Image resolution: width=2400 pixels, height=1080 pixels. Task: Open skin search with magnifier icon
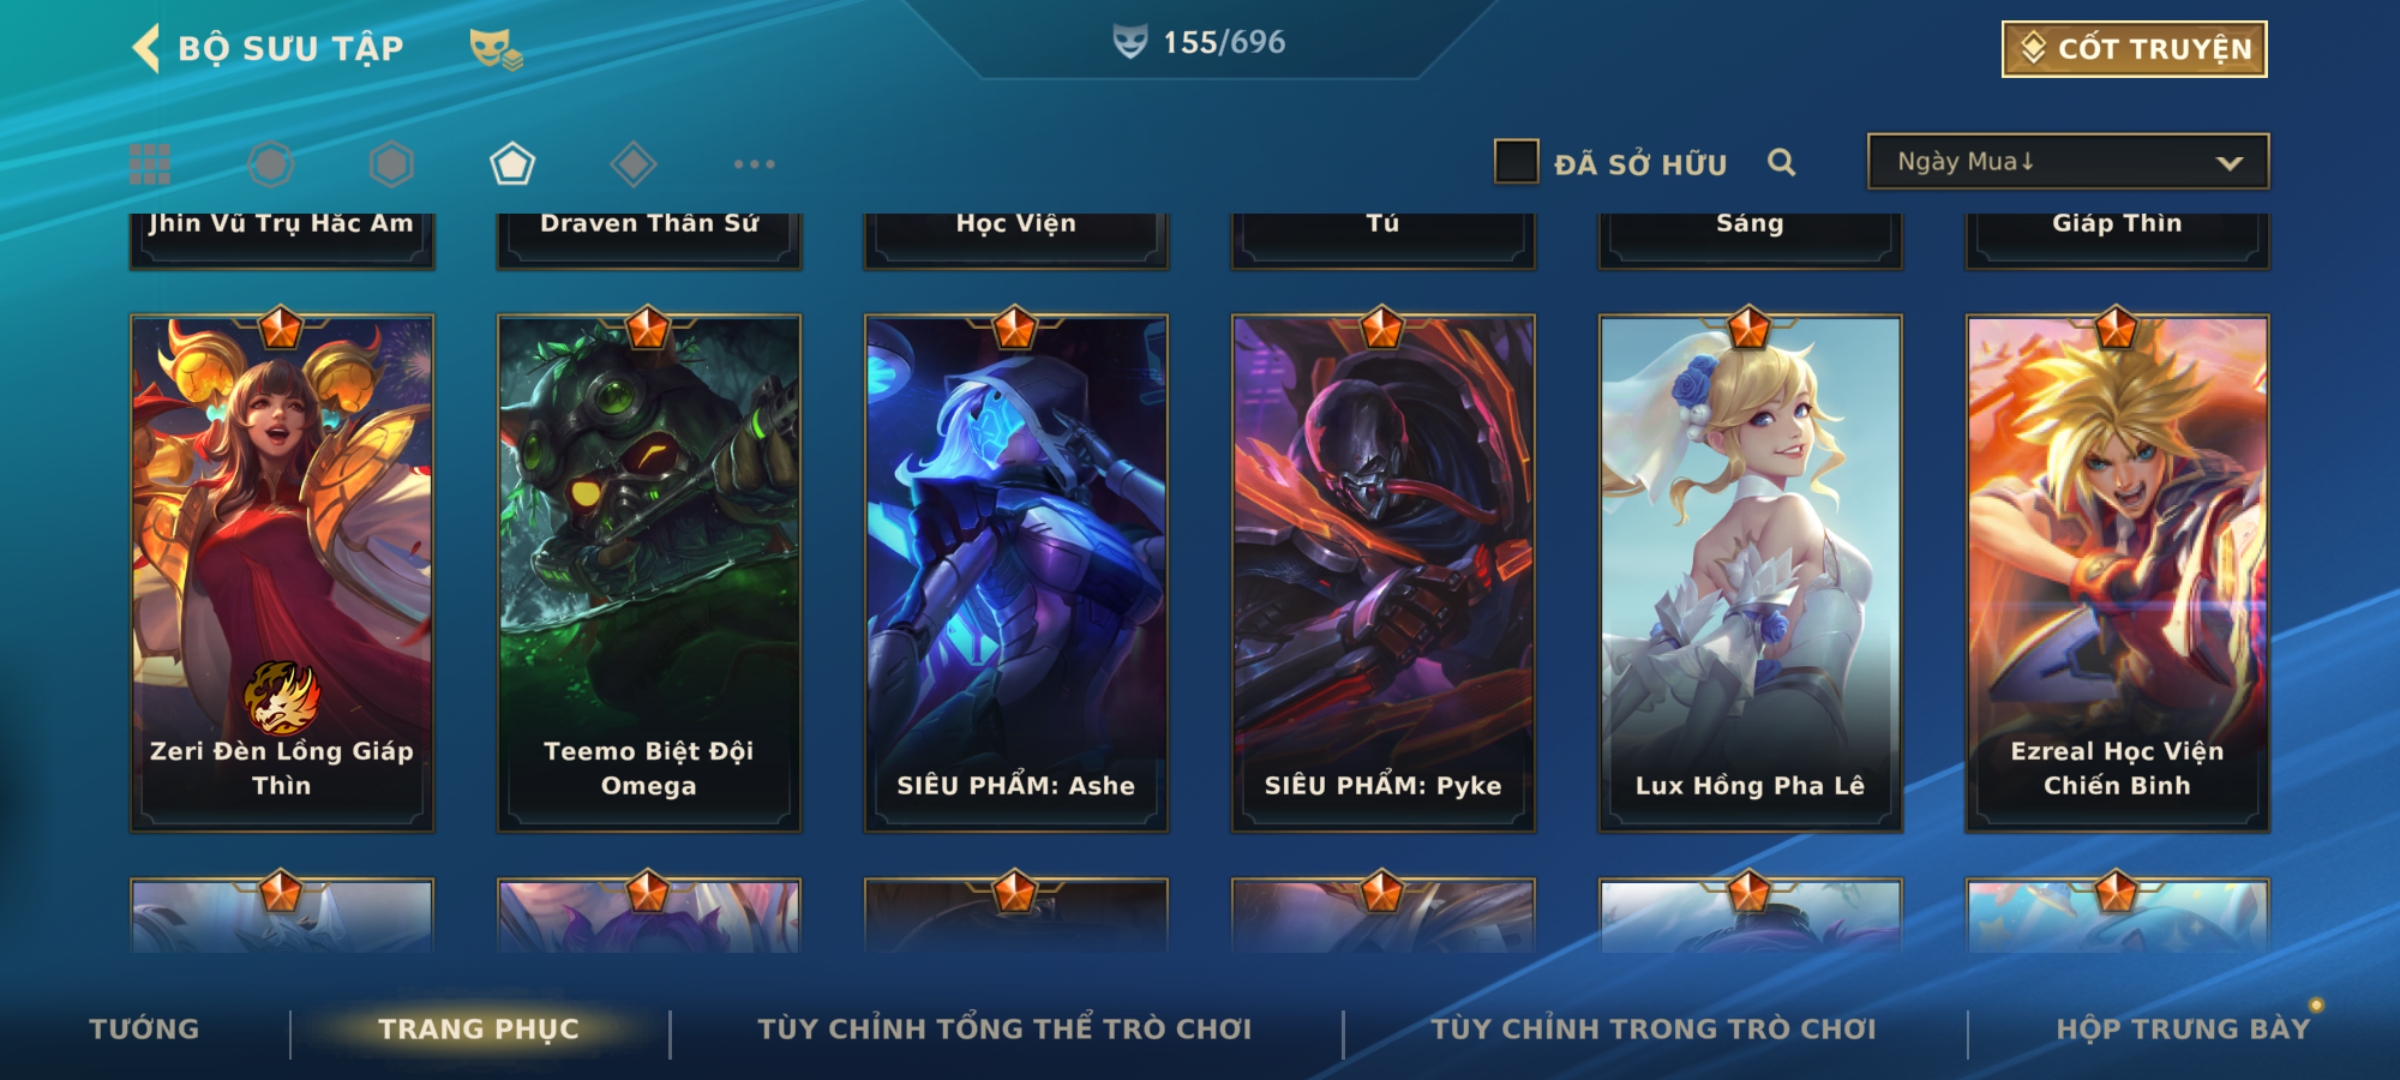click(1781, 162)
